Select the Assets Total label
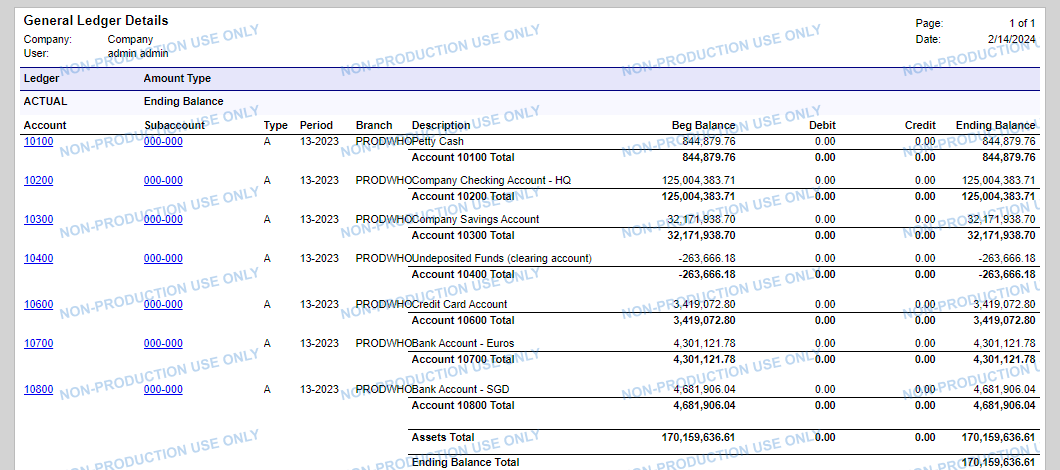This screenshot has width=1060, height=470. click(443, 438)
